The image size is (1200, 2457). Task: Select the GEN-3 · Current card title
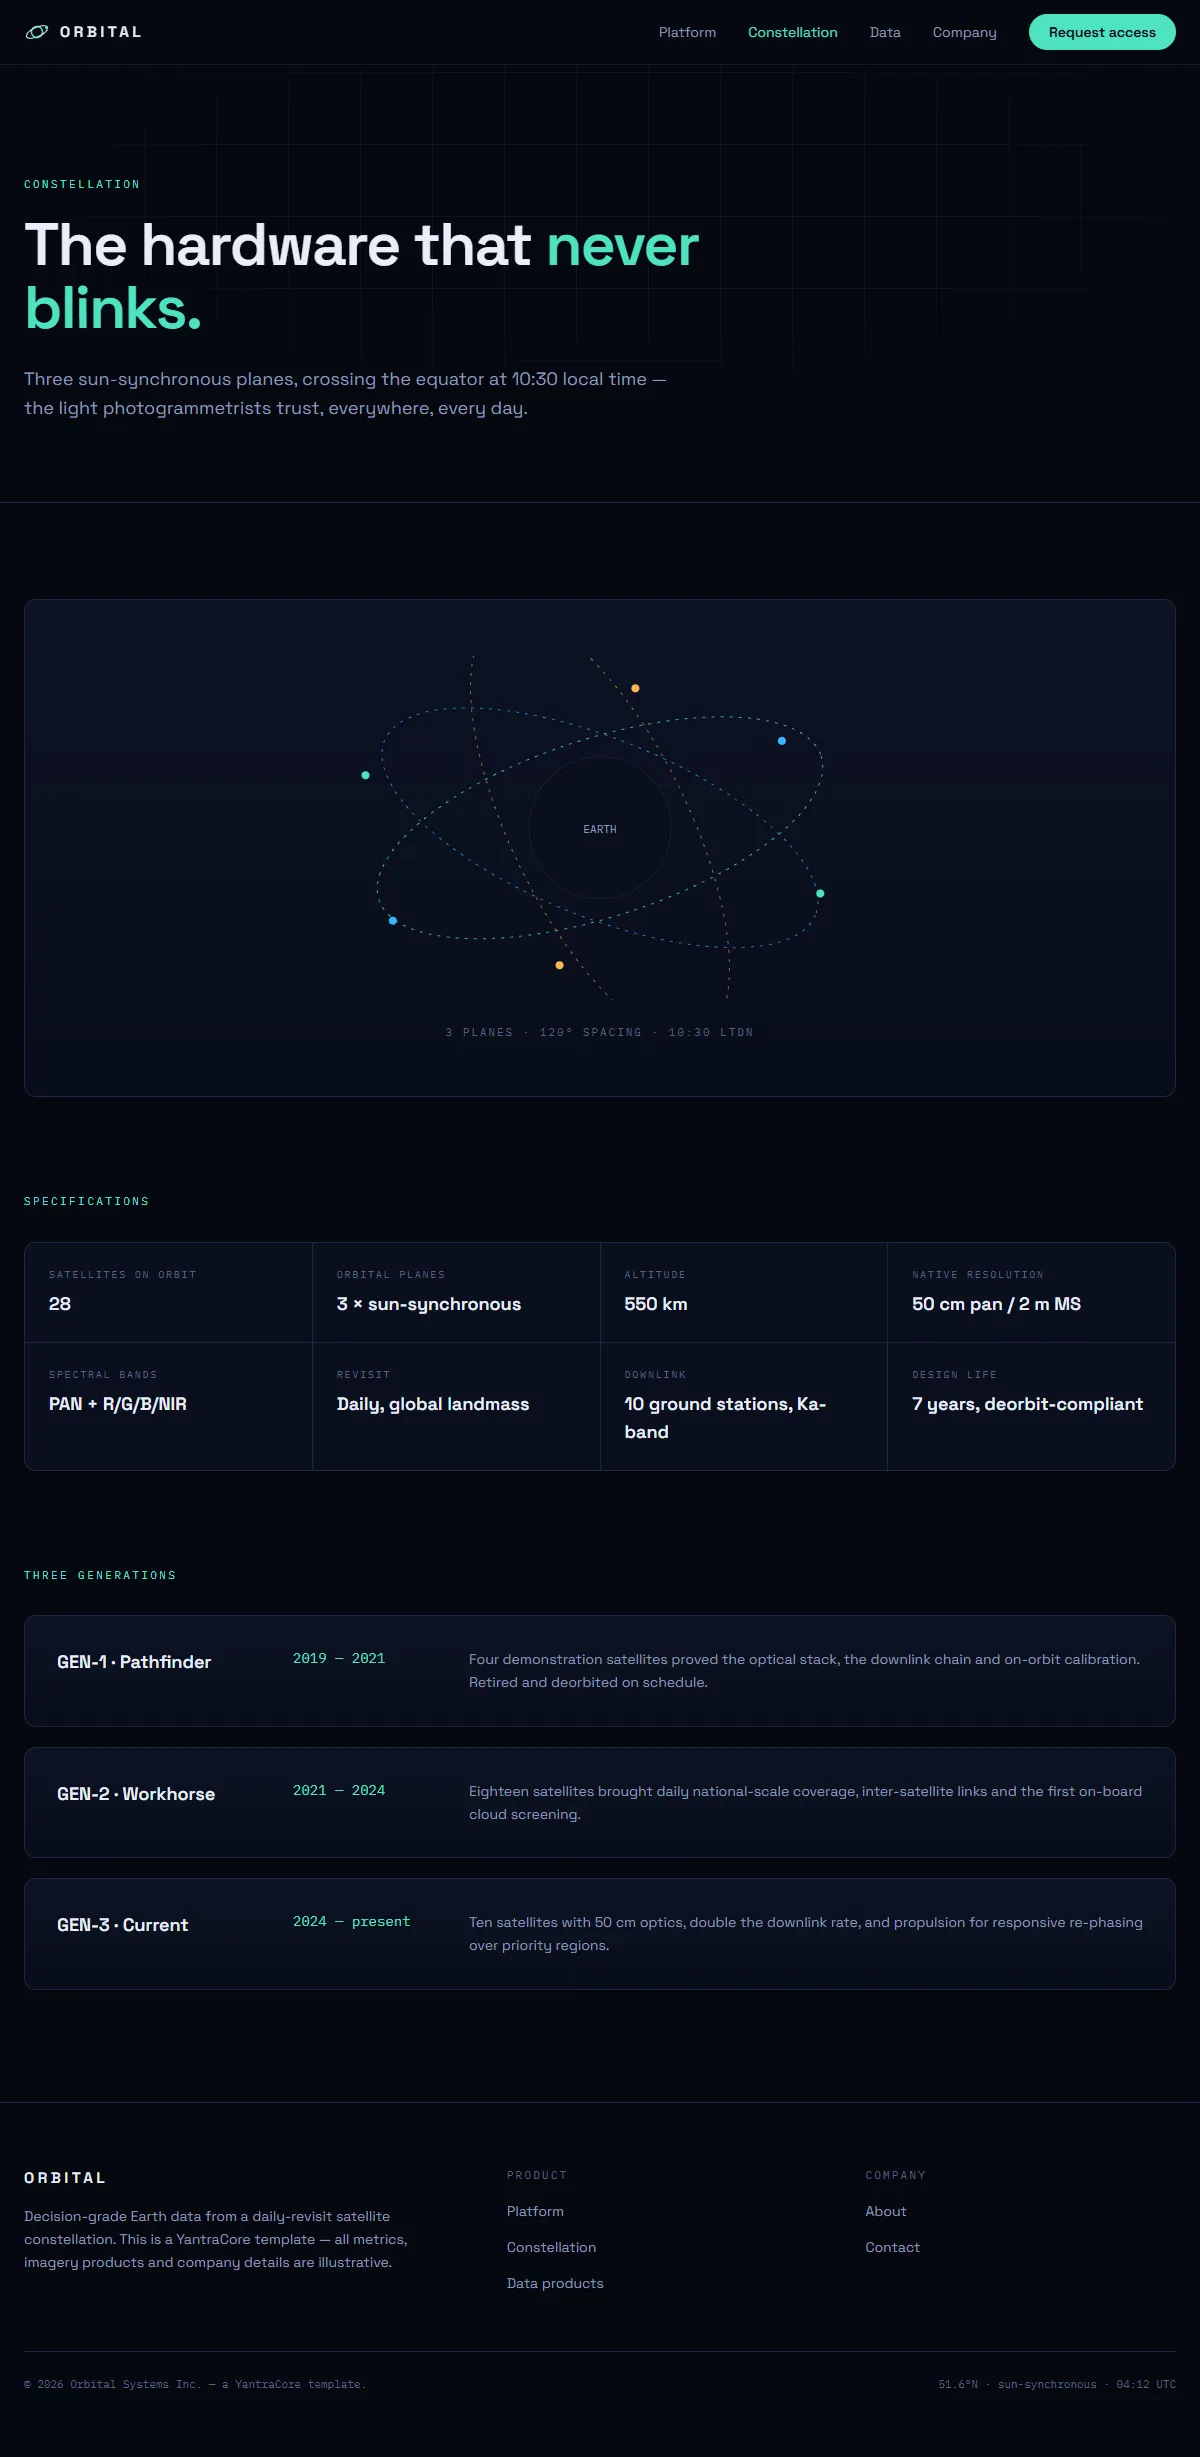122,1925
